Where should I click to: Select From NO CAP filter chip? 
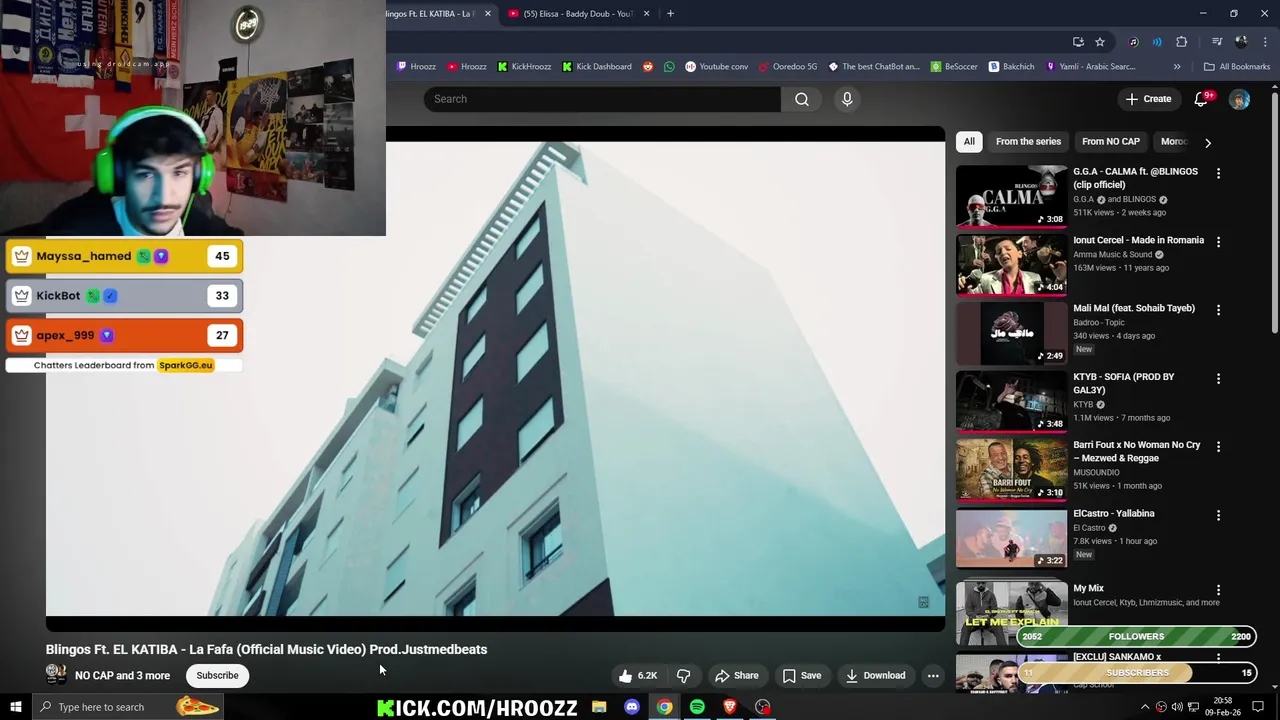point(1111,142)
